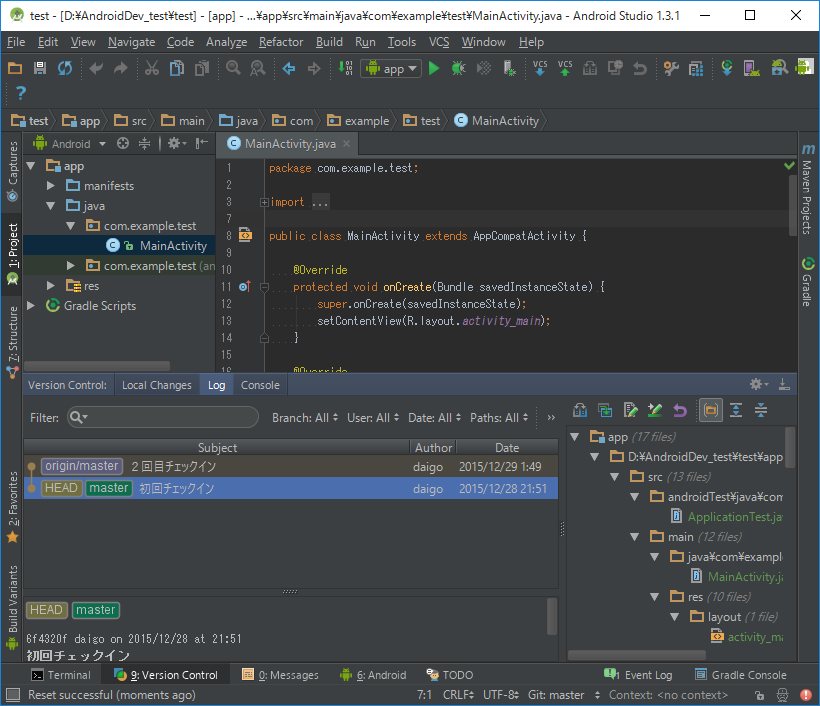The image size is (820, 706).
Task: Click the VCS Commit Changes icon
Action: [565, 68]
